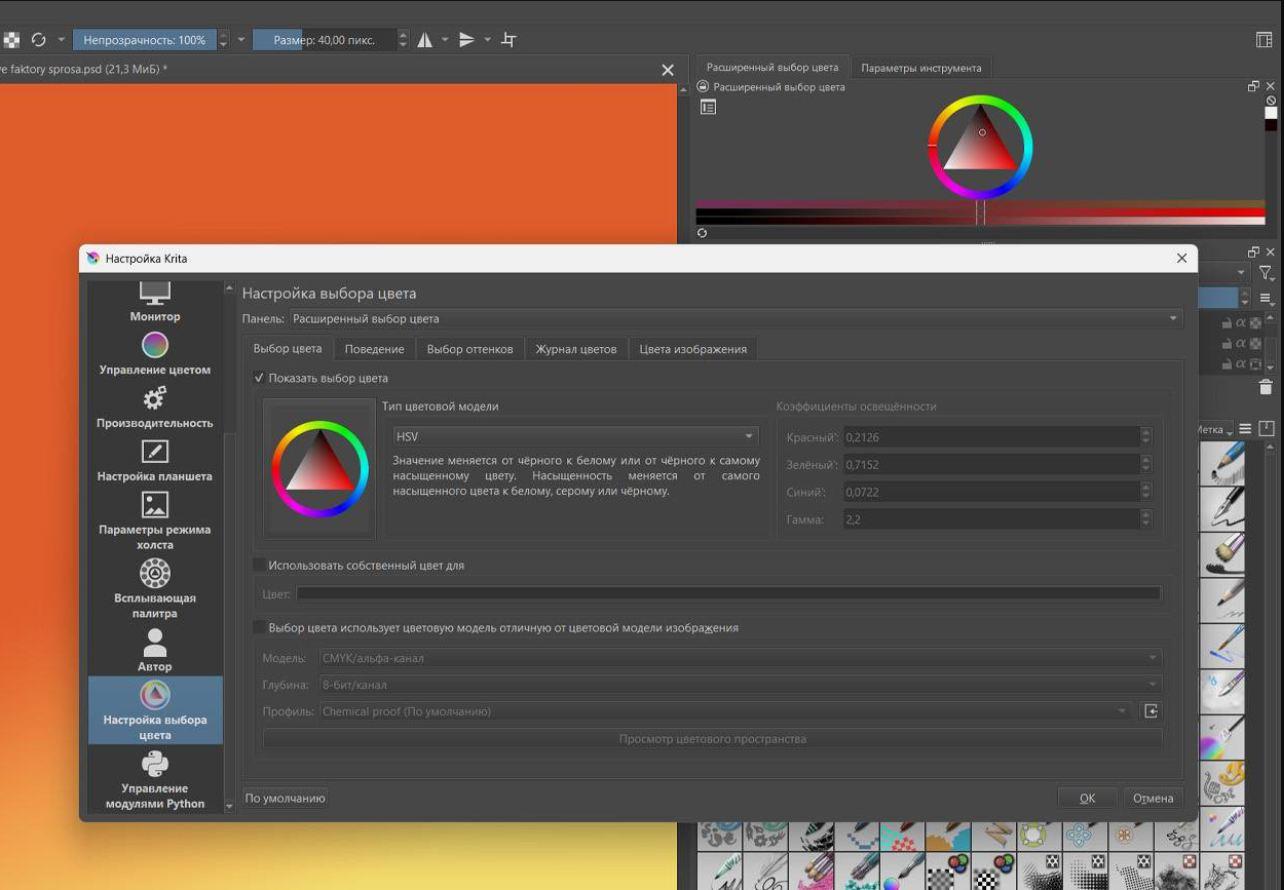Uncheck Показать выбор цвета checkbox

259,378
